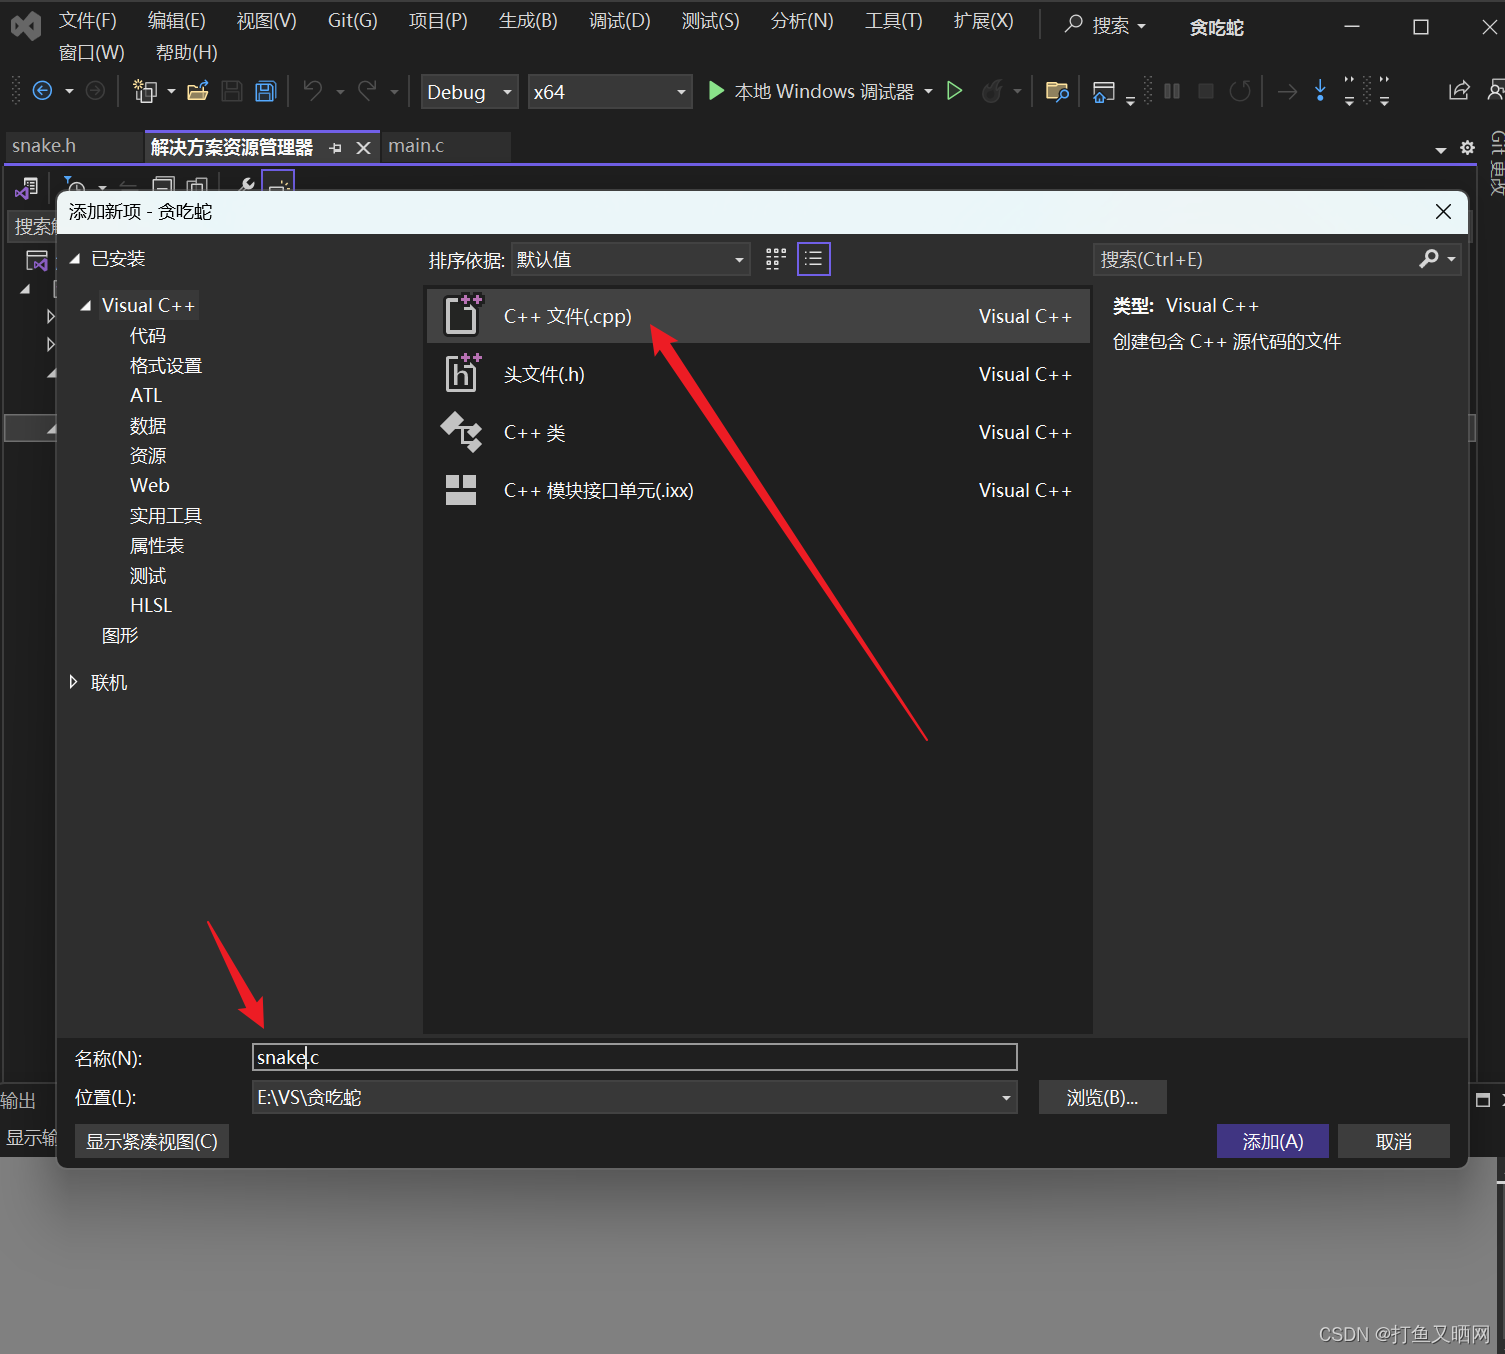Open the Debug configuration dropdown

tap(469, 92)
